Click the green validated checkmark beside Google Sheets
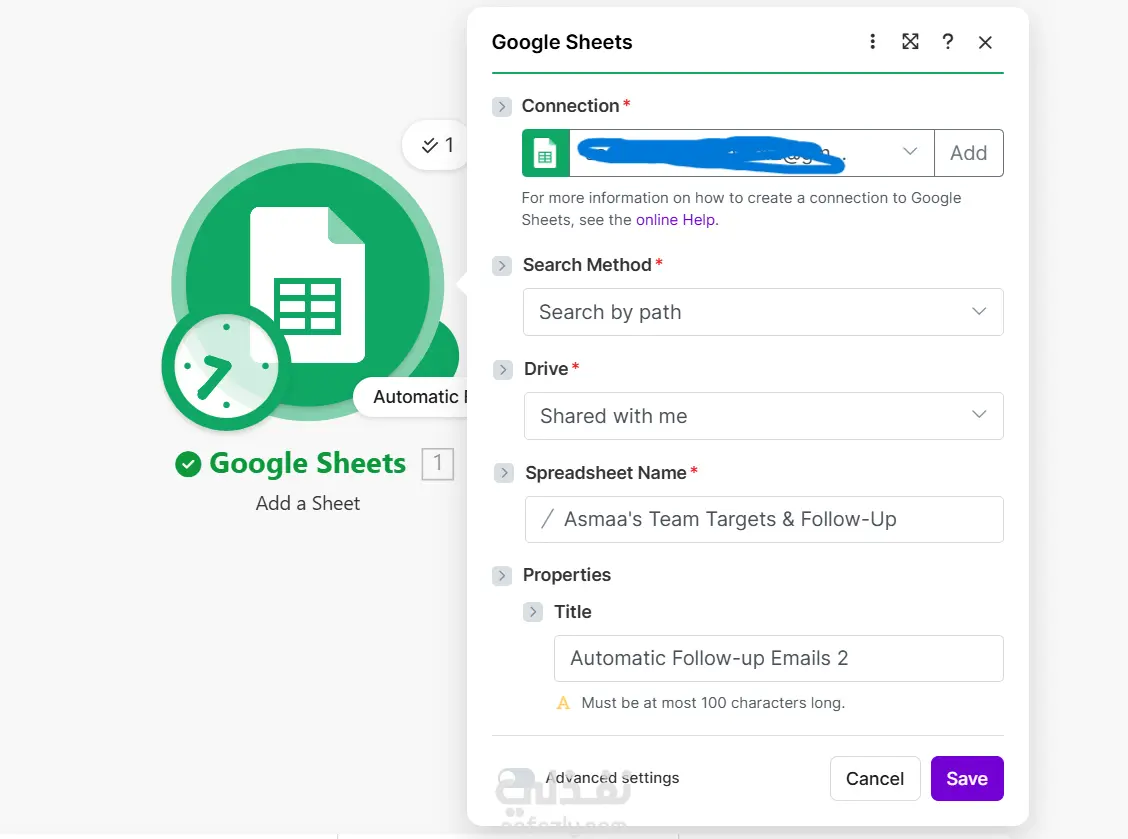This screenshot has width=1128, height=839. click(x=188, y=464)
